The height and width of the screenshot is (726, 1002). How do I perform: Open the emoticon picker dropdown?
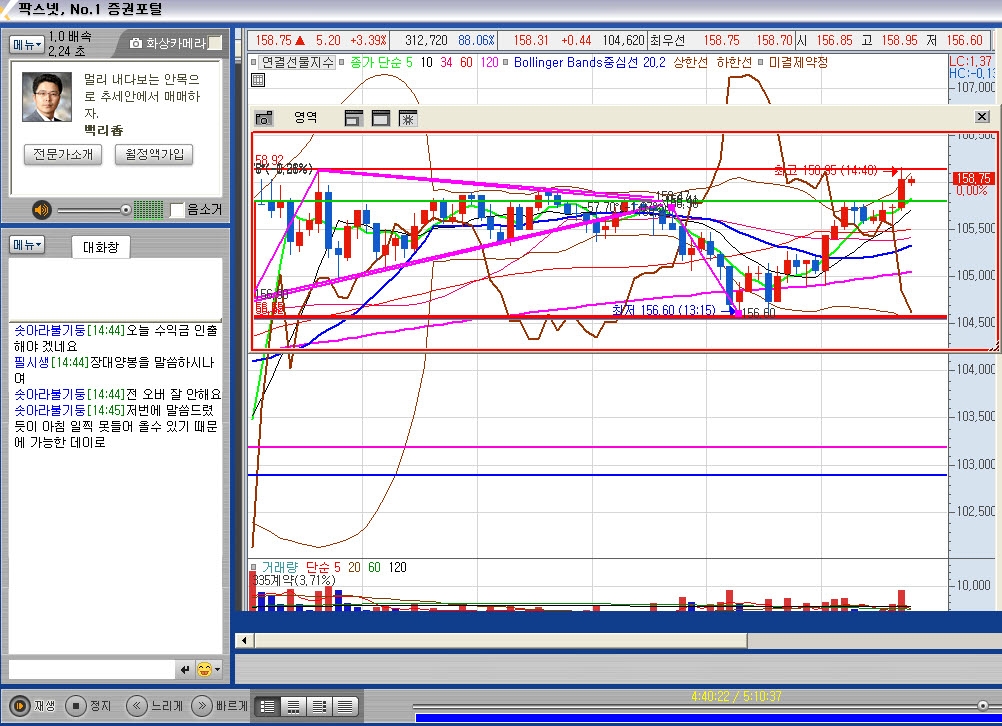click(208, 669)
